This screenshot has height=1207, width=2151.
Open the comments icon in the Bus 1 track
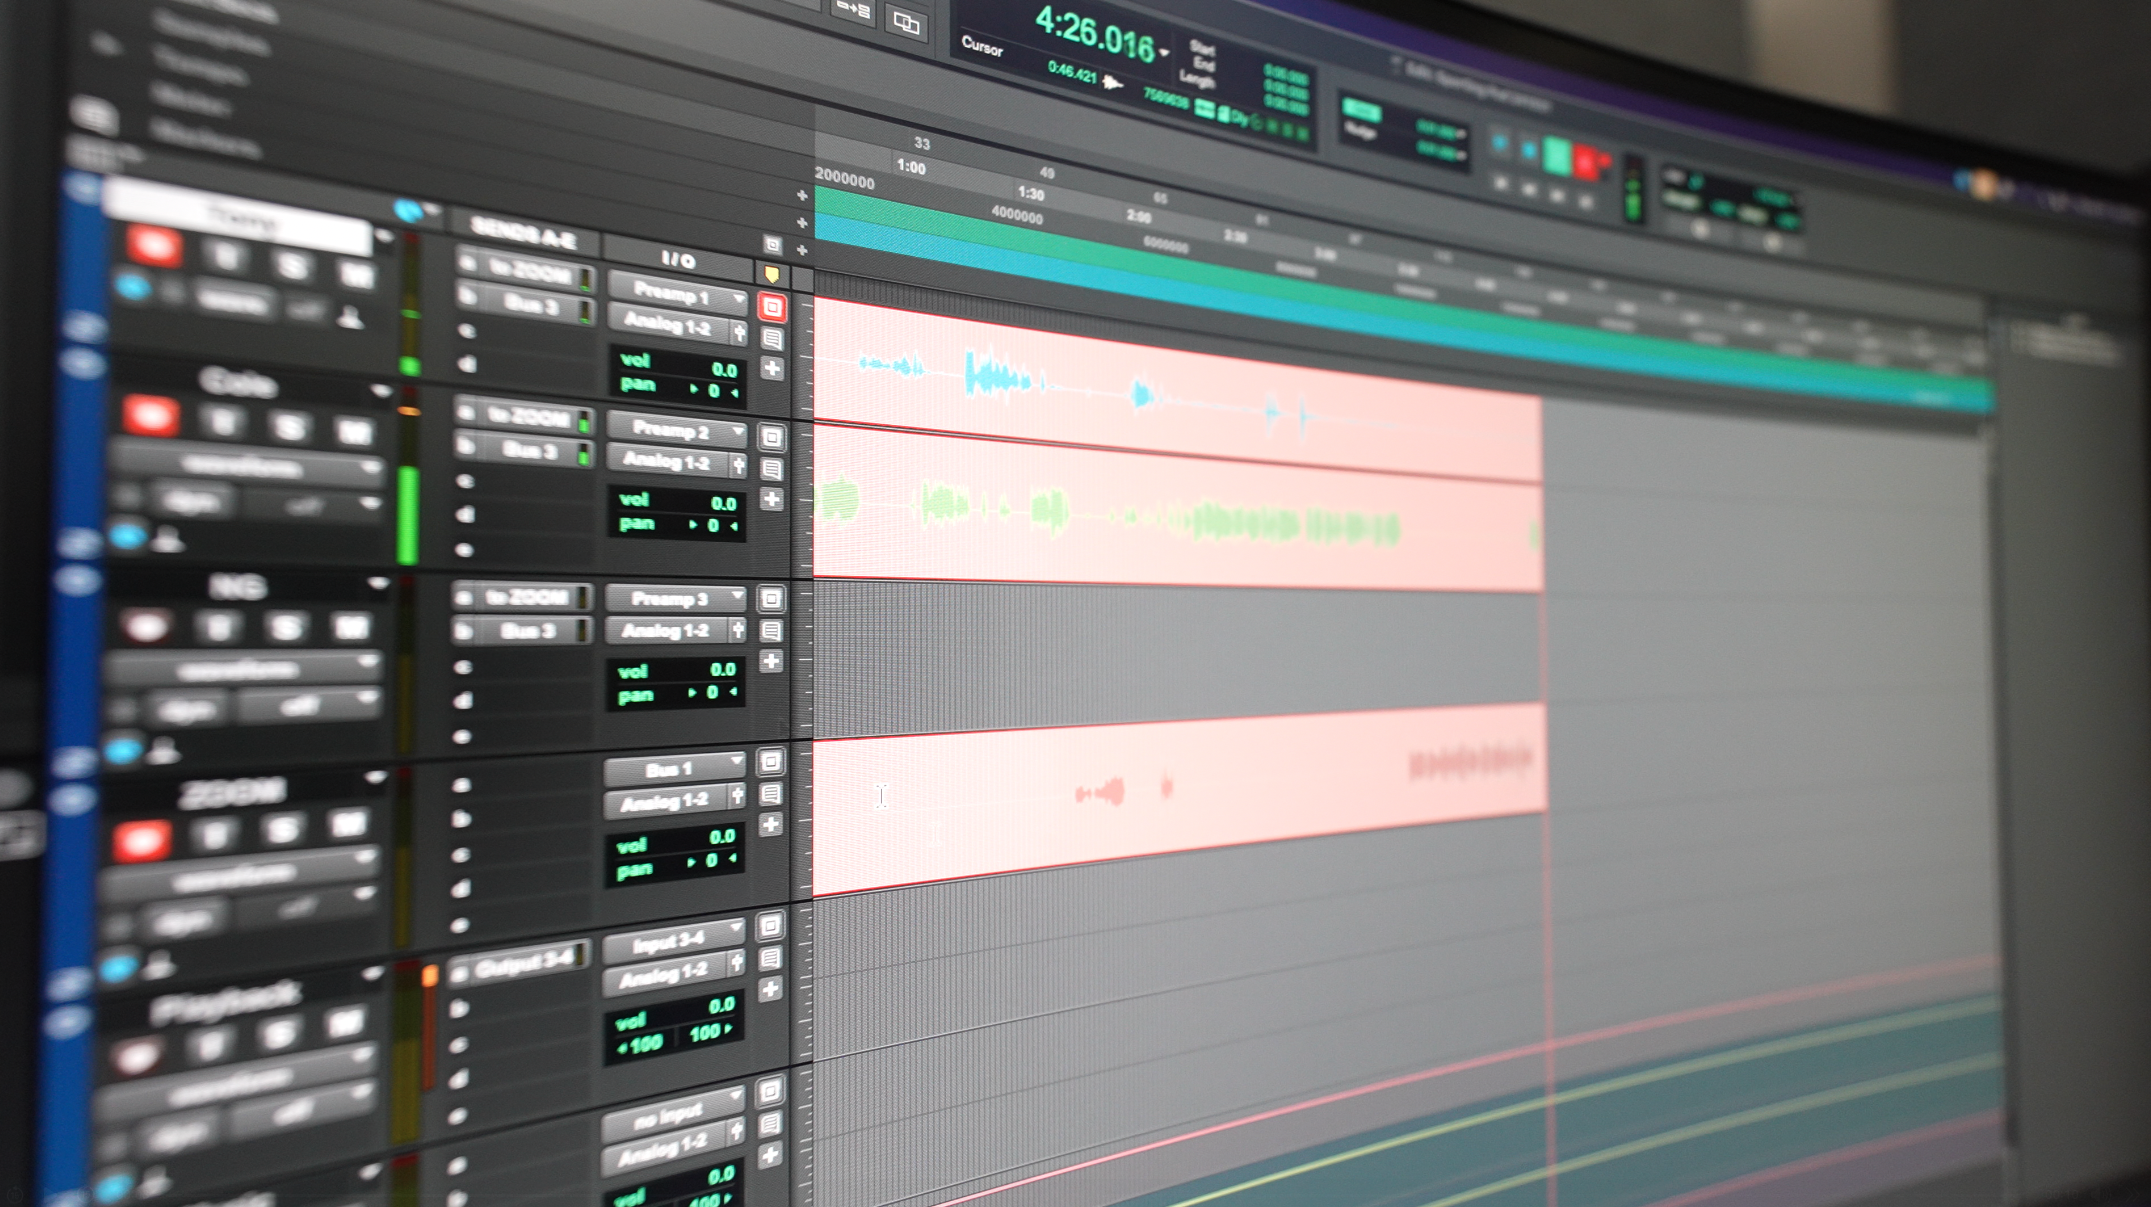point(771,794)
